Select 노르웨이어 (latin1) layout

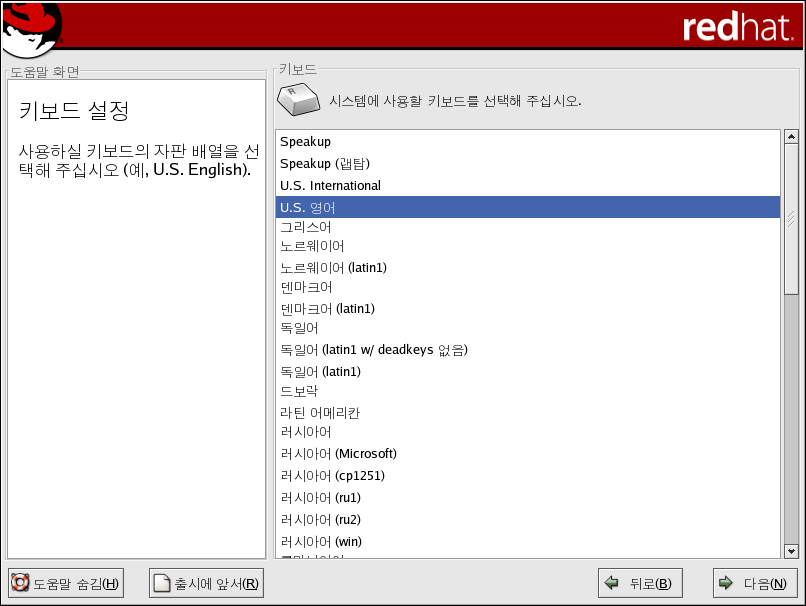point(333,268)
